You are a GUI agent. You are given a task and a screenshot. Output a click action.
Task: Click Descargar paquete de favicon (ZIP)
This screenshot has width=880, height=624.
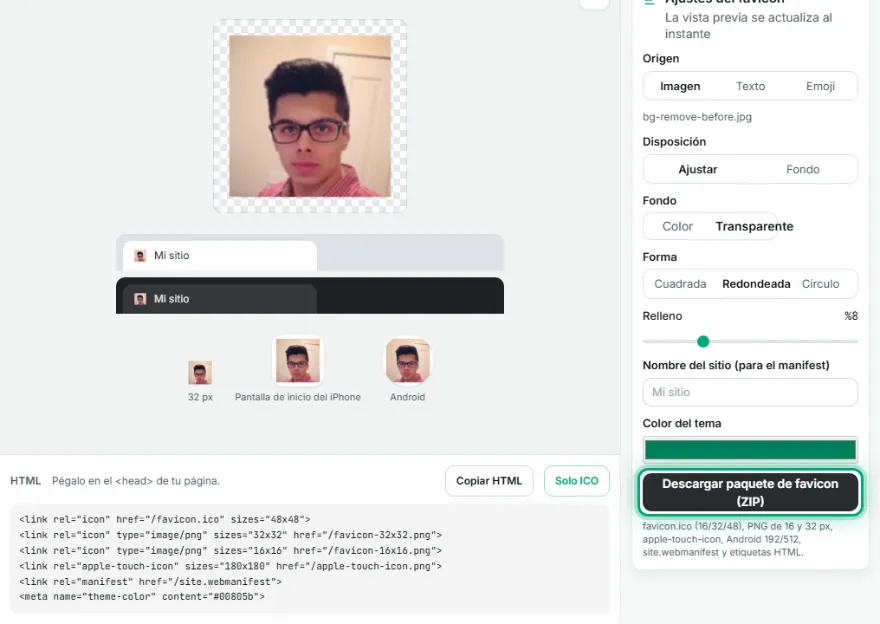click(x=750, y=492)
